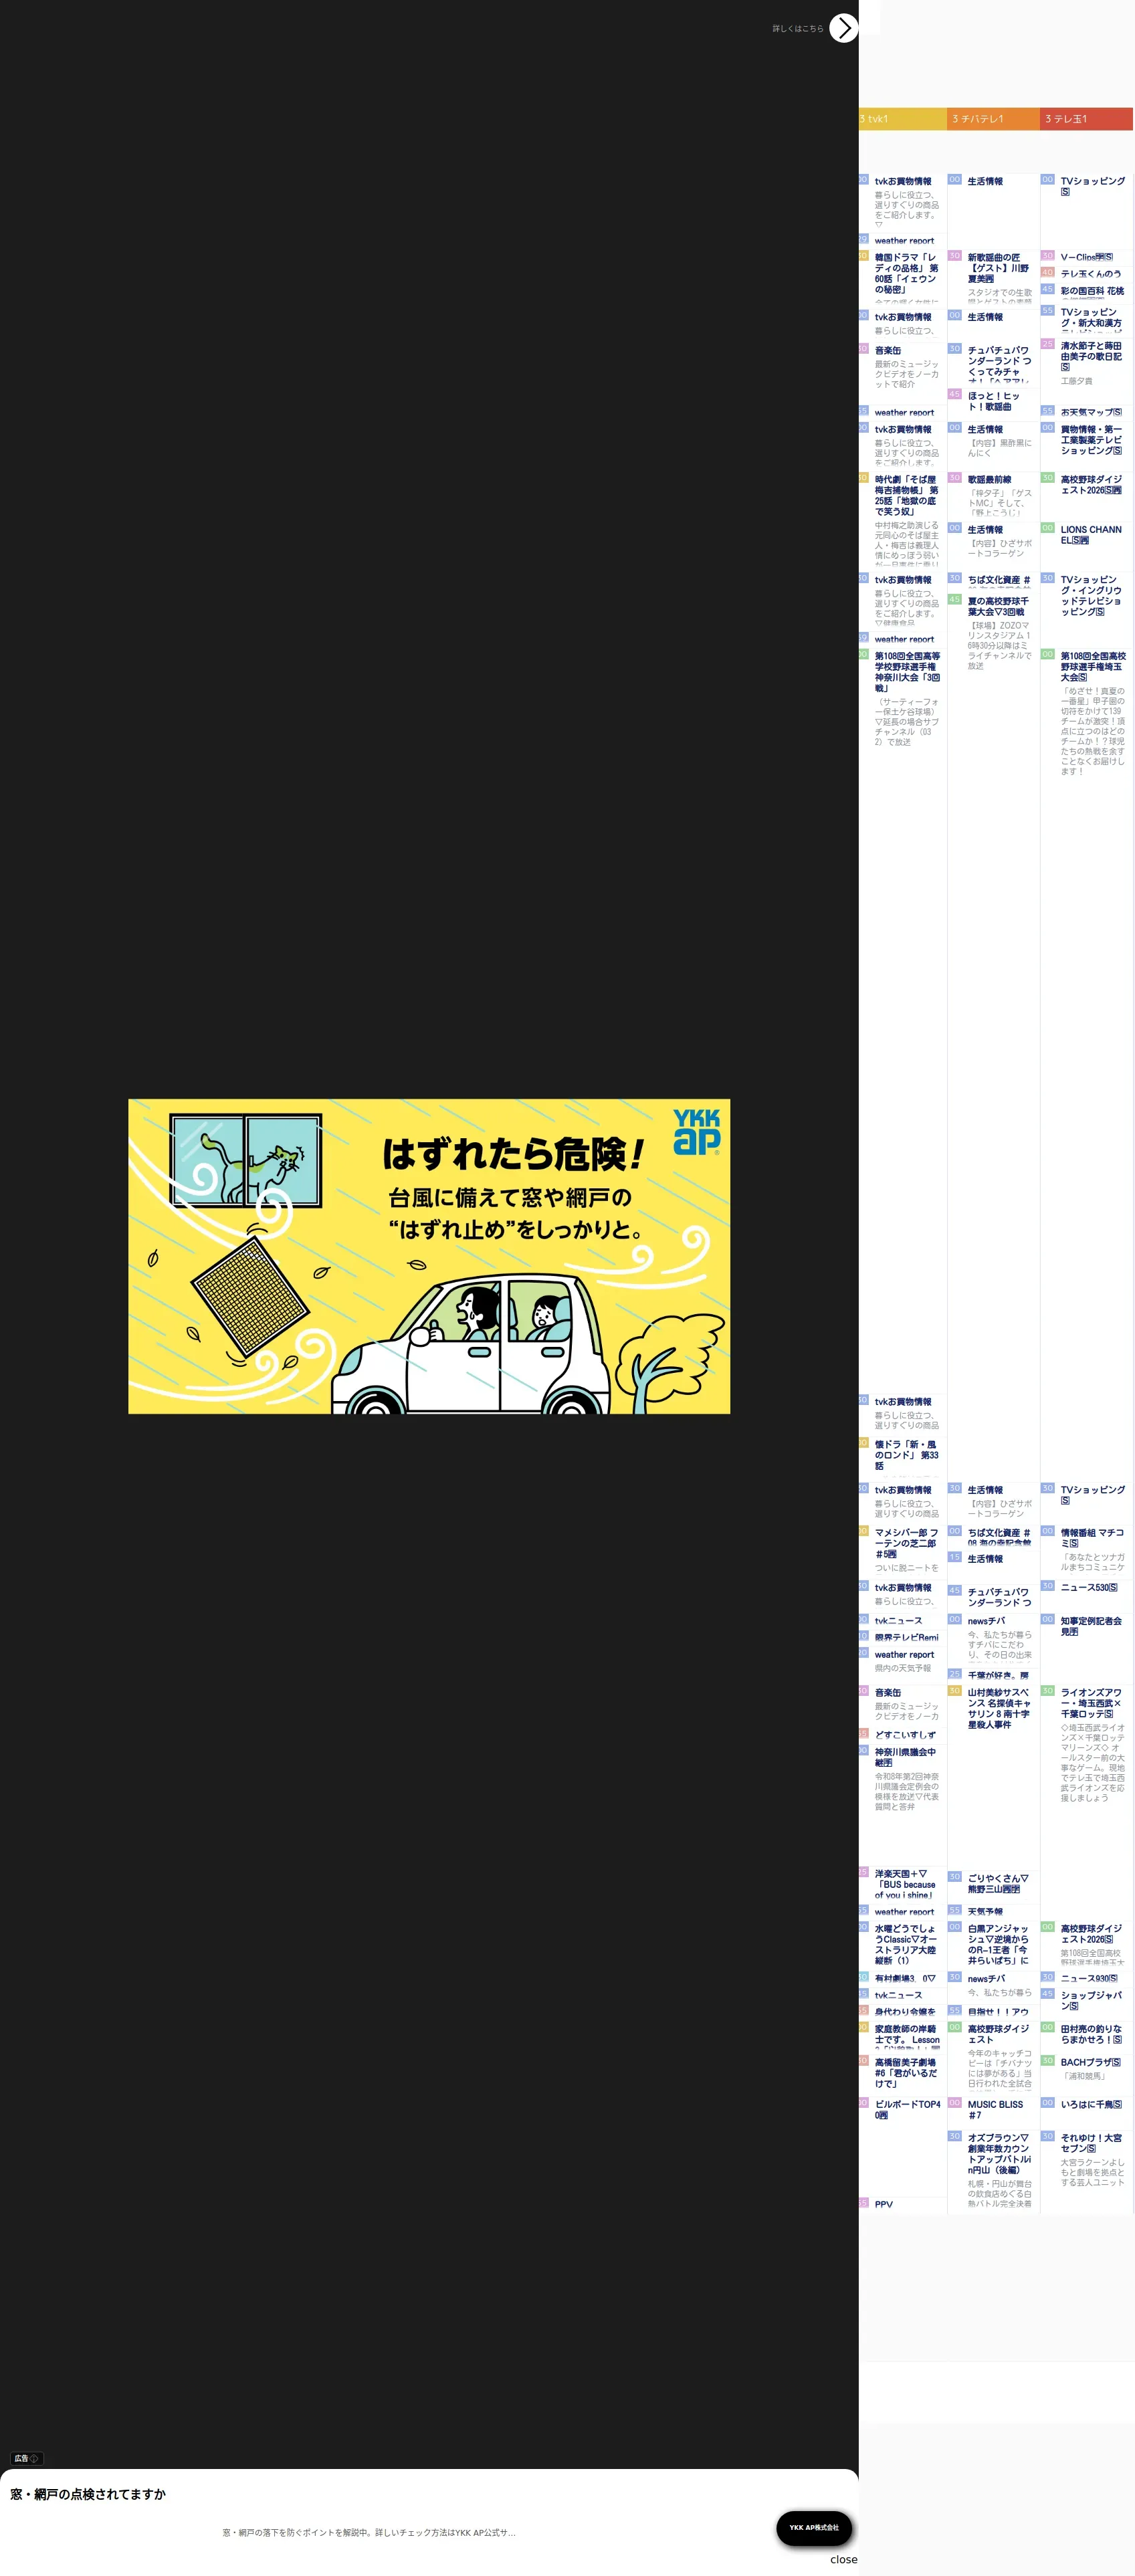Open 情報番組 マチコミ program

(1092, 1538)
